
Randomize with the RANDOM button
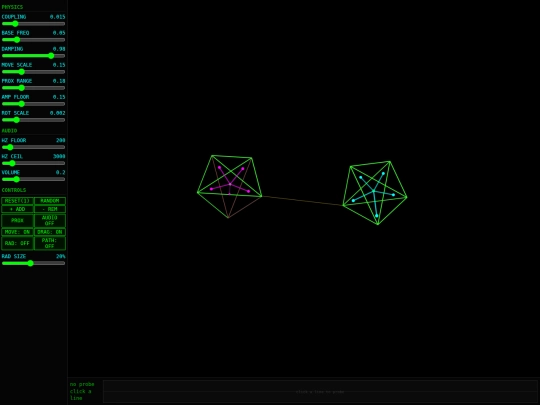pos(50,201)
